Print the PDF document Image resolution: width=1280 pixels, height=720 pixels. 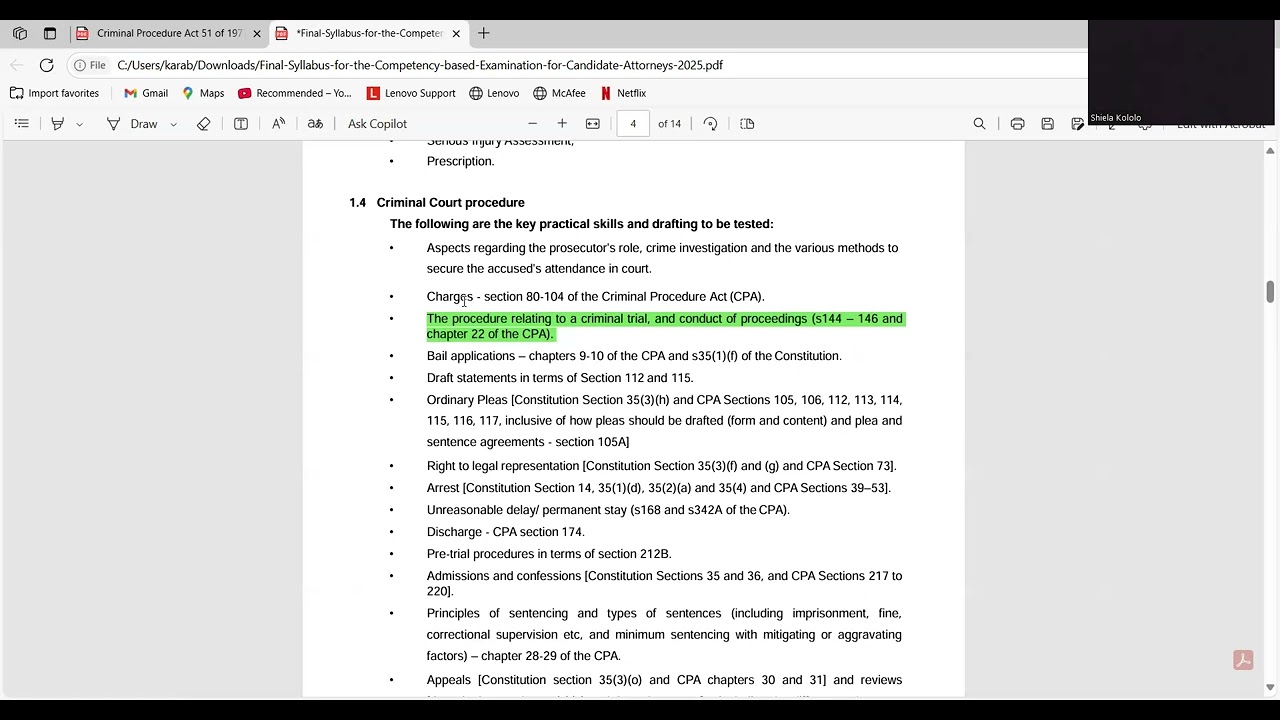[1017, 124]
